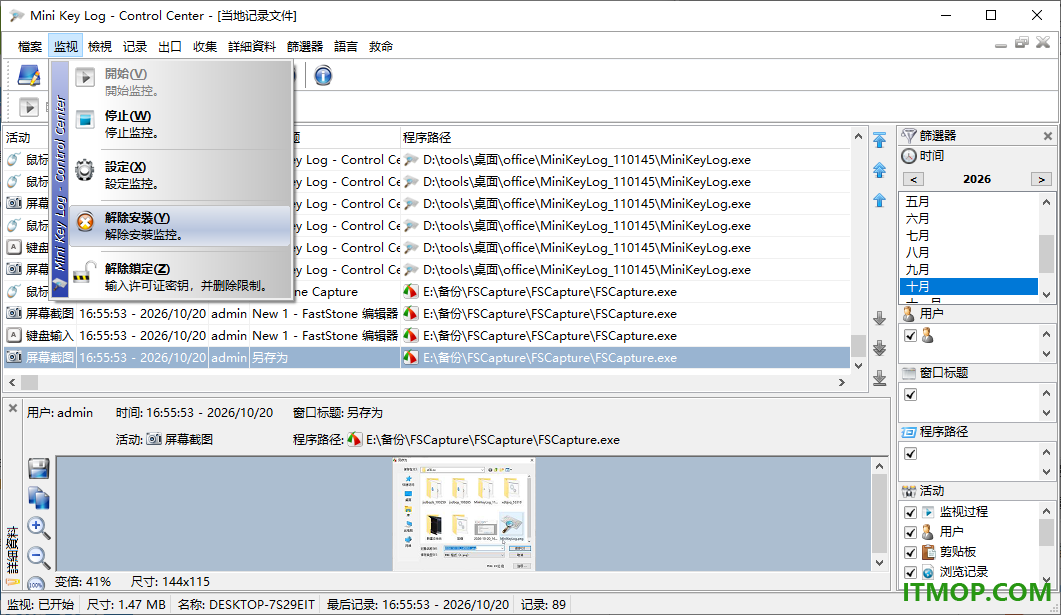This screenshot has height=615, width=1061.
Task: Save the screenshot with floppy disk icon
Action: coord(39,469)
